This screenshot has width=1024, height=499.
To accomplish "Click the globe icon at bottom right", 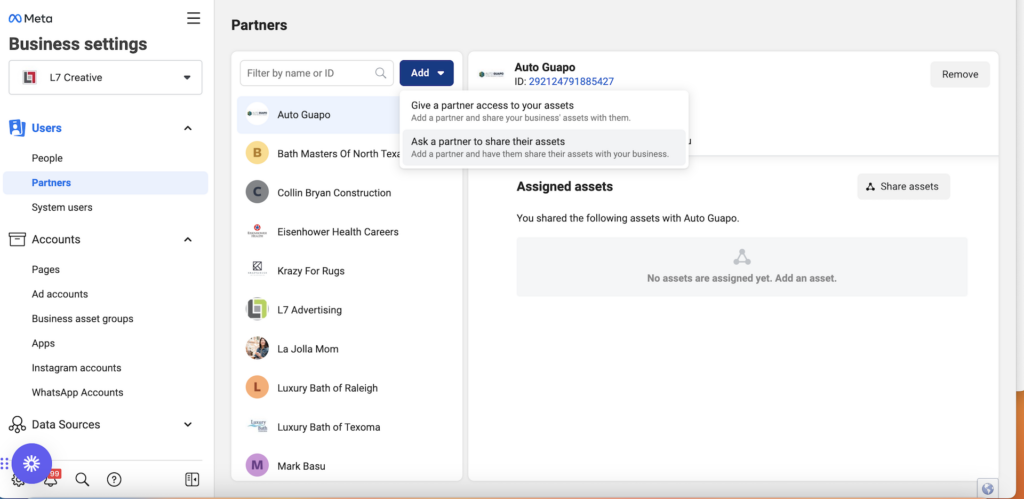I will [x=987, y=488].
